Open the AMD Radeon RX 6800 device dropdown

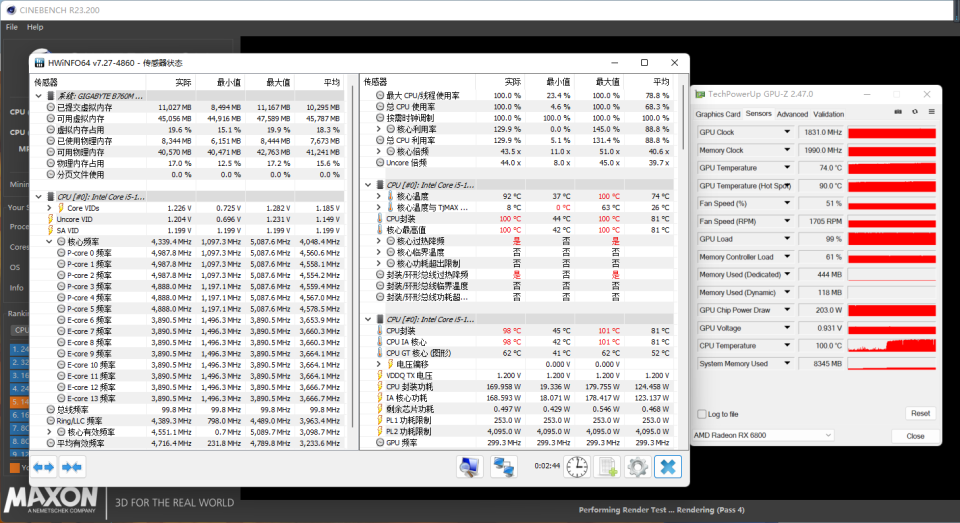point(829,435)
